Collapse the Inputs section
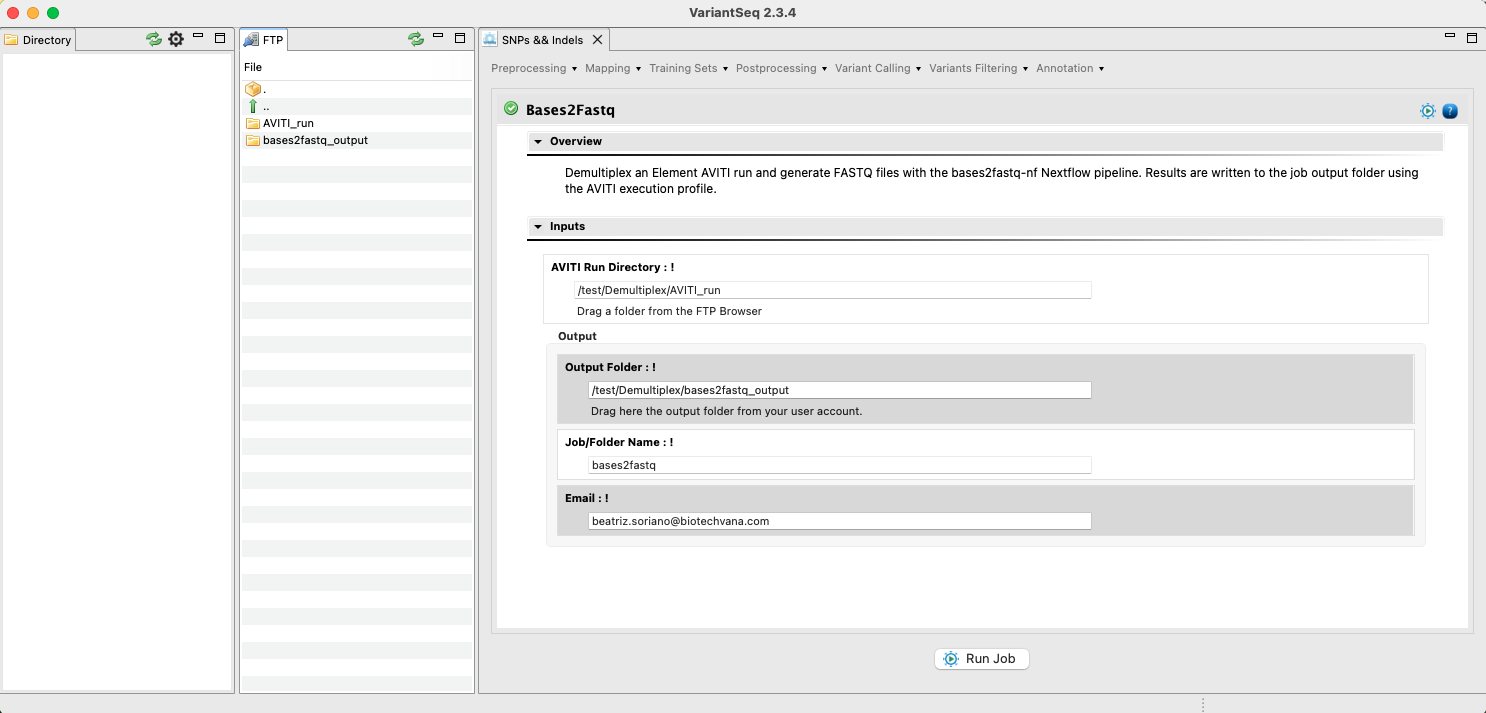 (538, 227)
